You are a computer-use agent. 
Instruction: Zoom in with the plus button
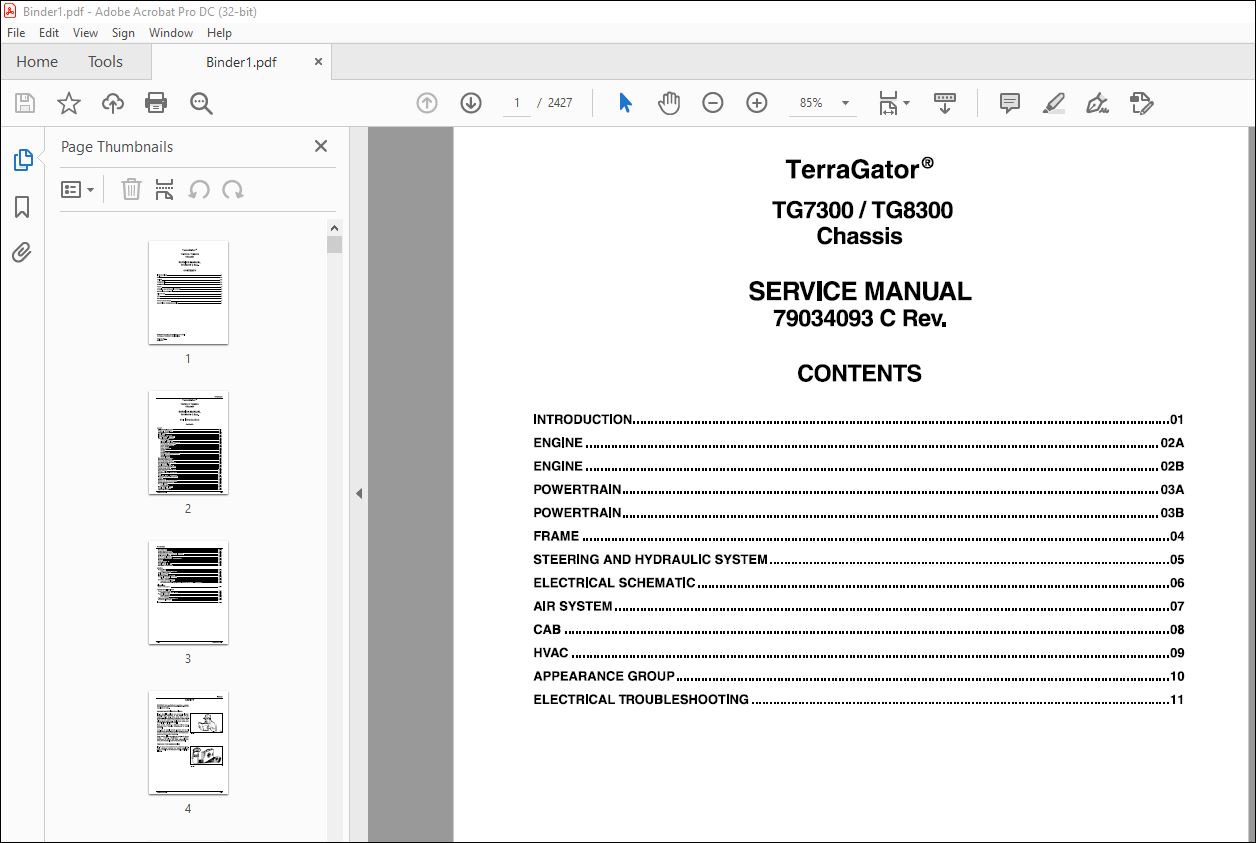pyautogui.click(x=757, y=103)
